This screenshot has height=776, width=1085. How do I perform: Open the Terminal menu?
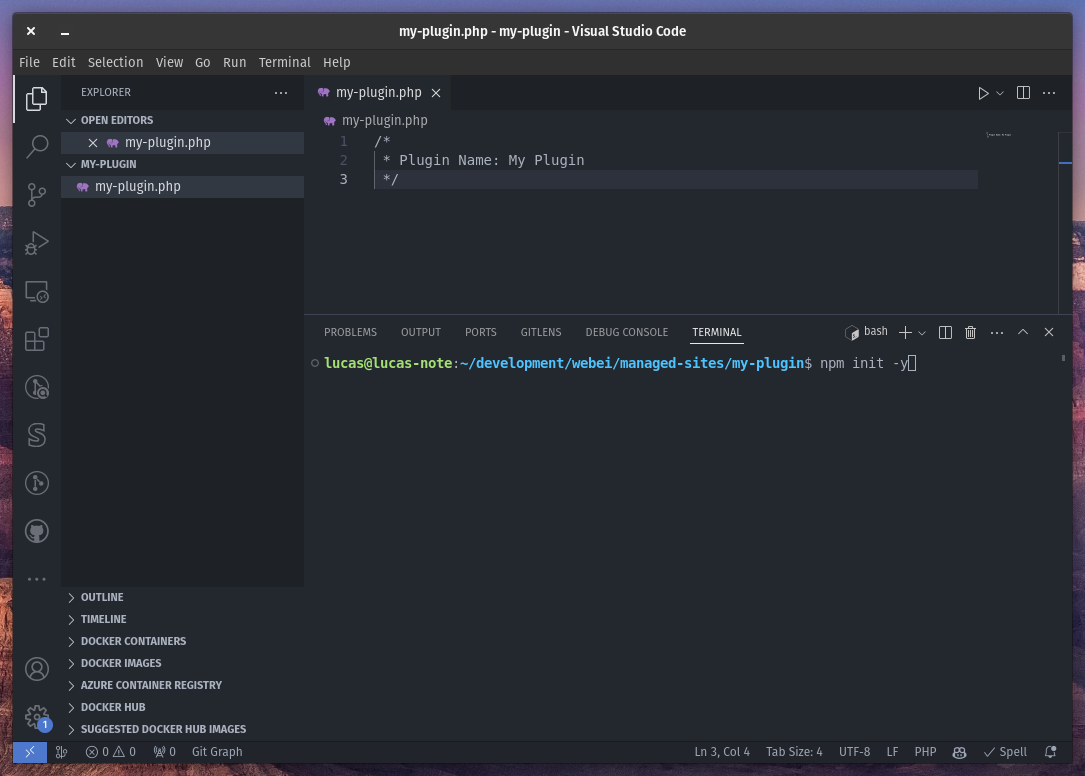click(x=284, y=62)
